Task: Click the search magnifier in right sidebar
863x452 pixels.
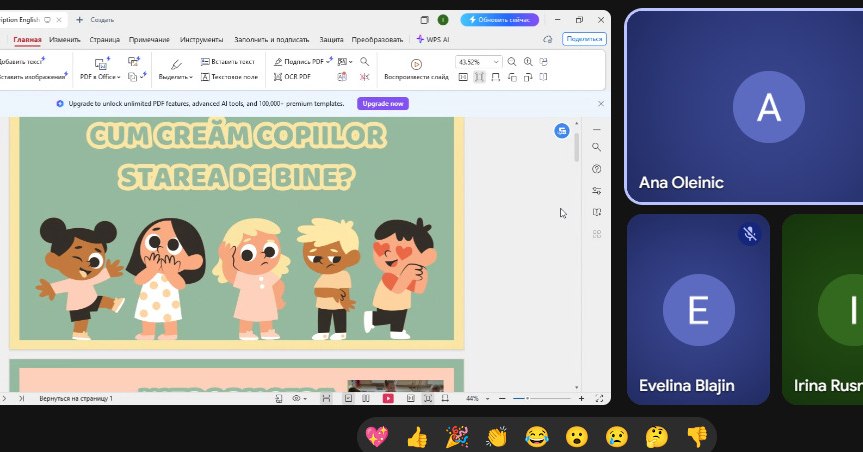Action: (x=597, y=147)
